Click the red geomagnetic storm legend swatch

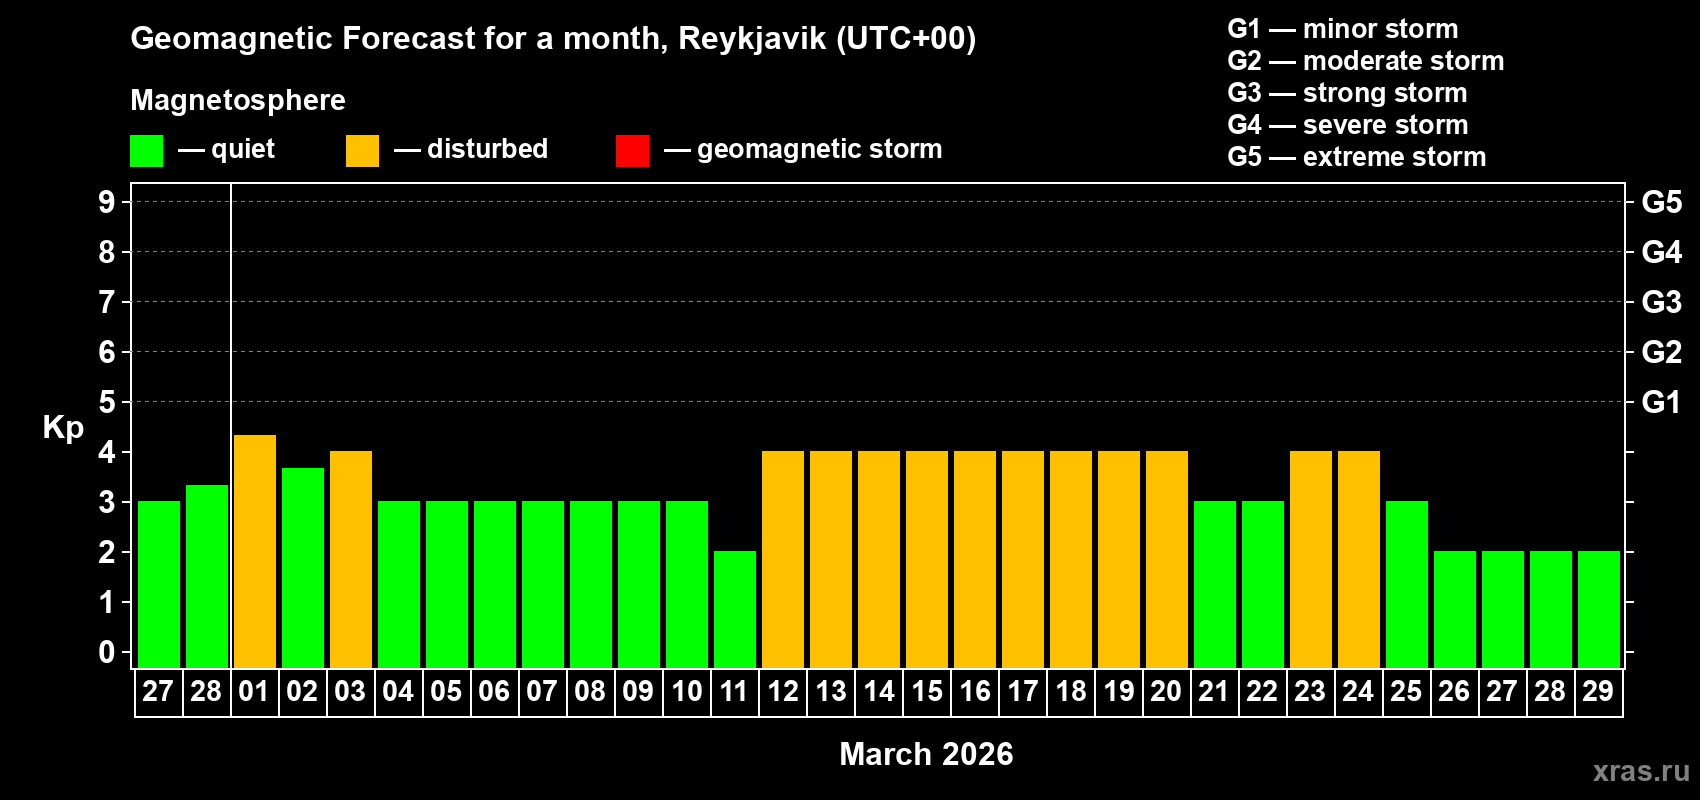click(632, 151)
